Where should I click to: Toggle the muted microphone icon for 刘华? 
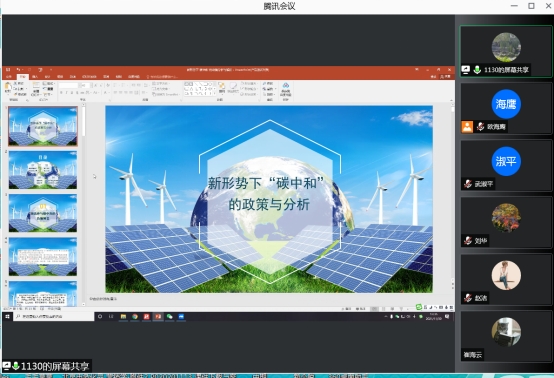(x=468, y=241)
